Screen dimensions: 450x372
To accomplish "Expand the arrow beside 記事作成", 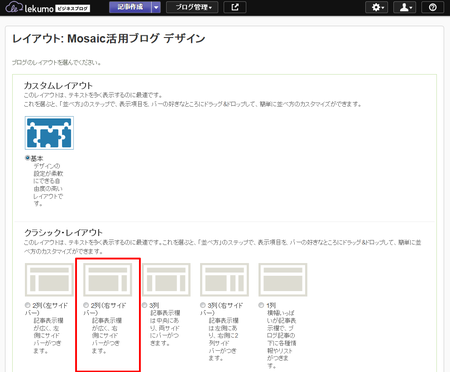I will [x=156, y=7].
